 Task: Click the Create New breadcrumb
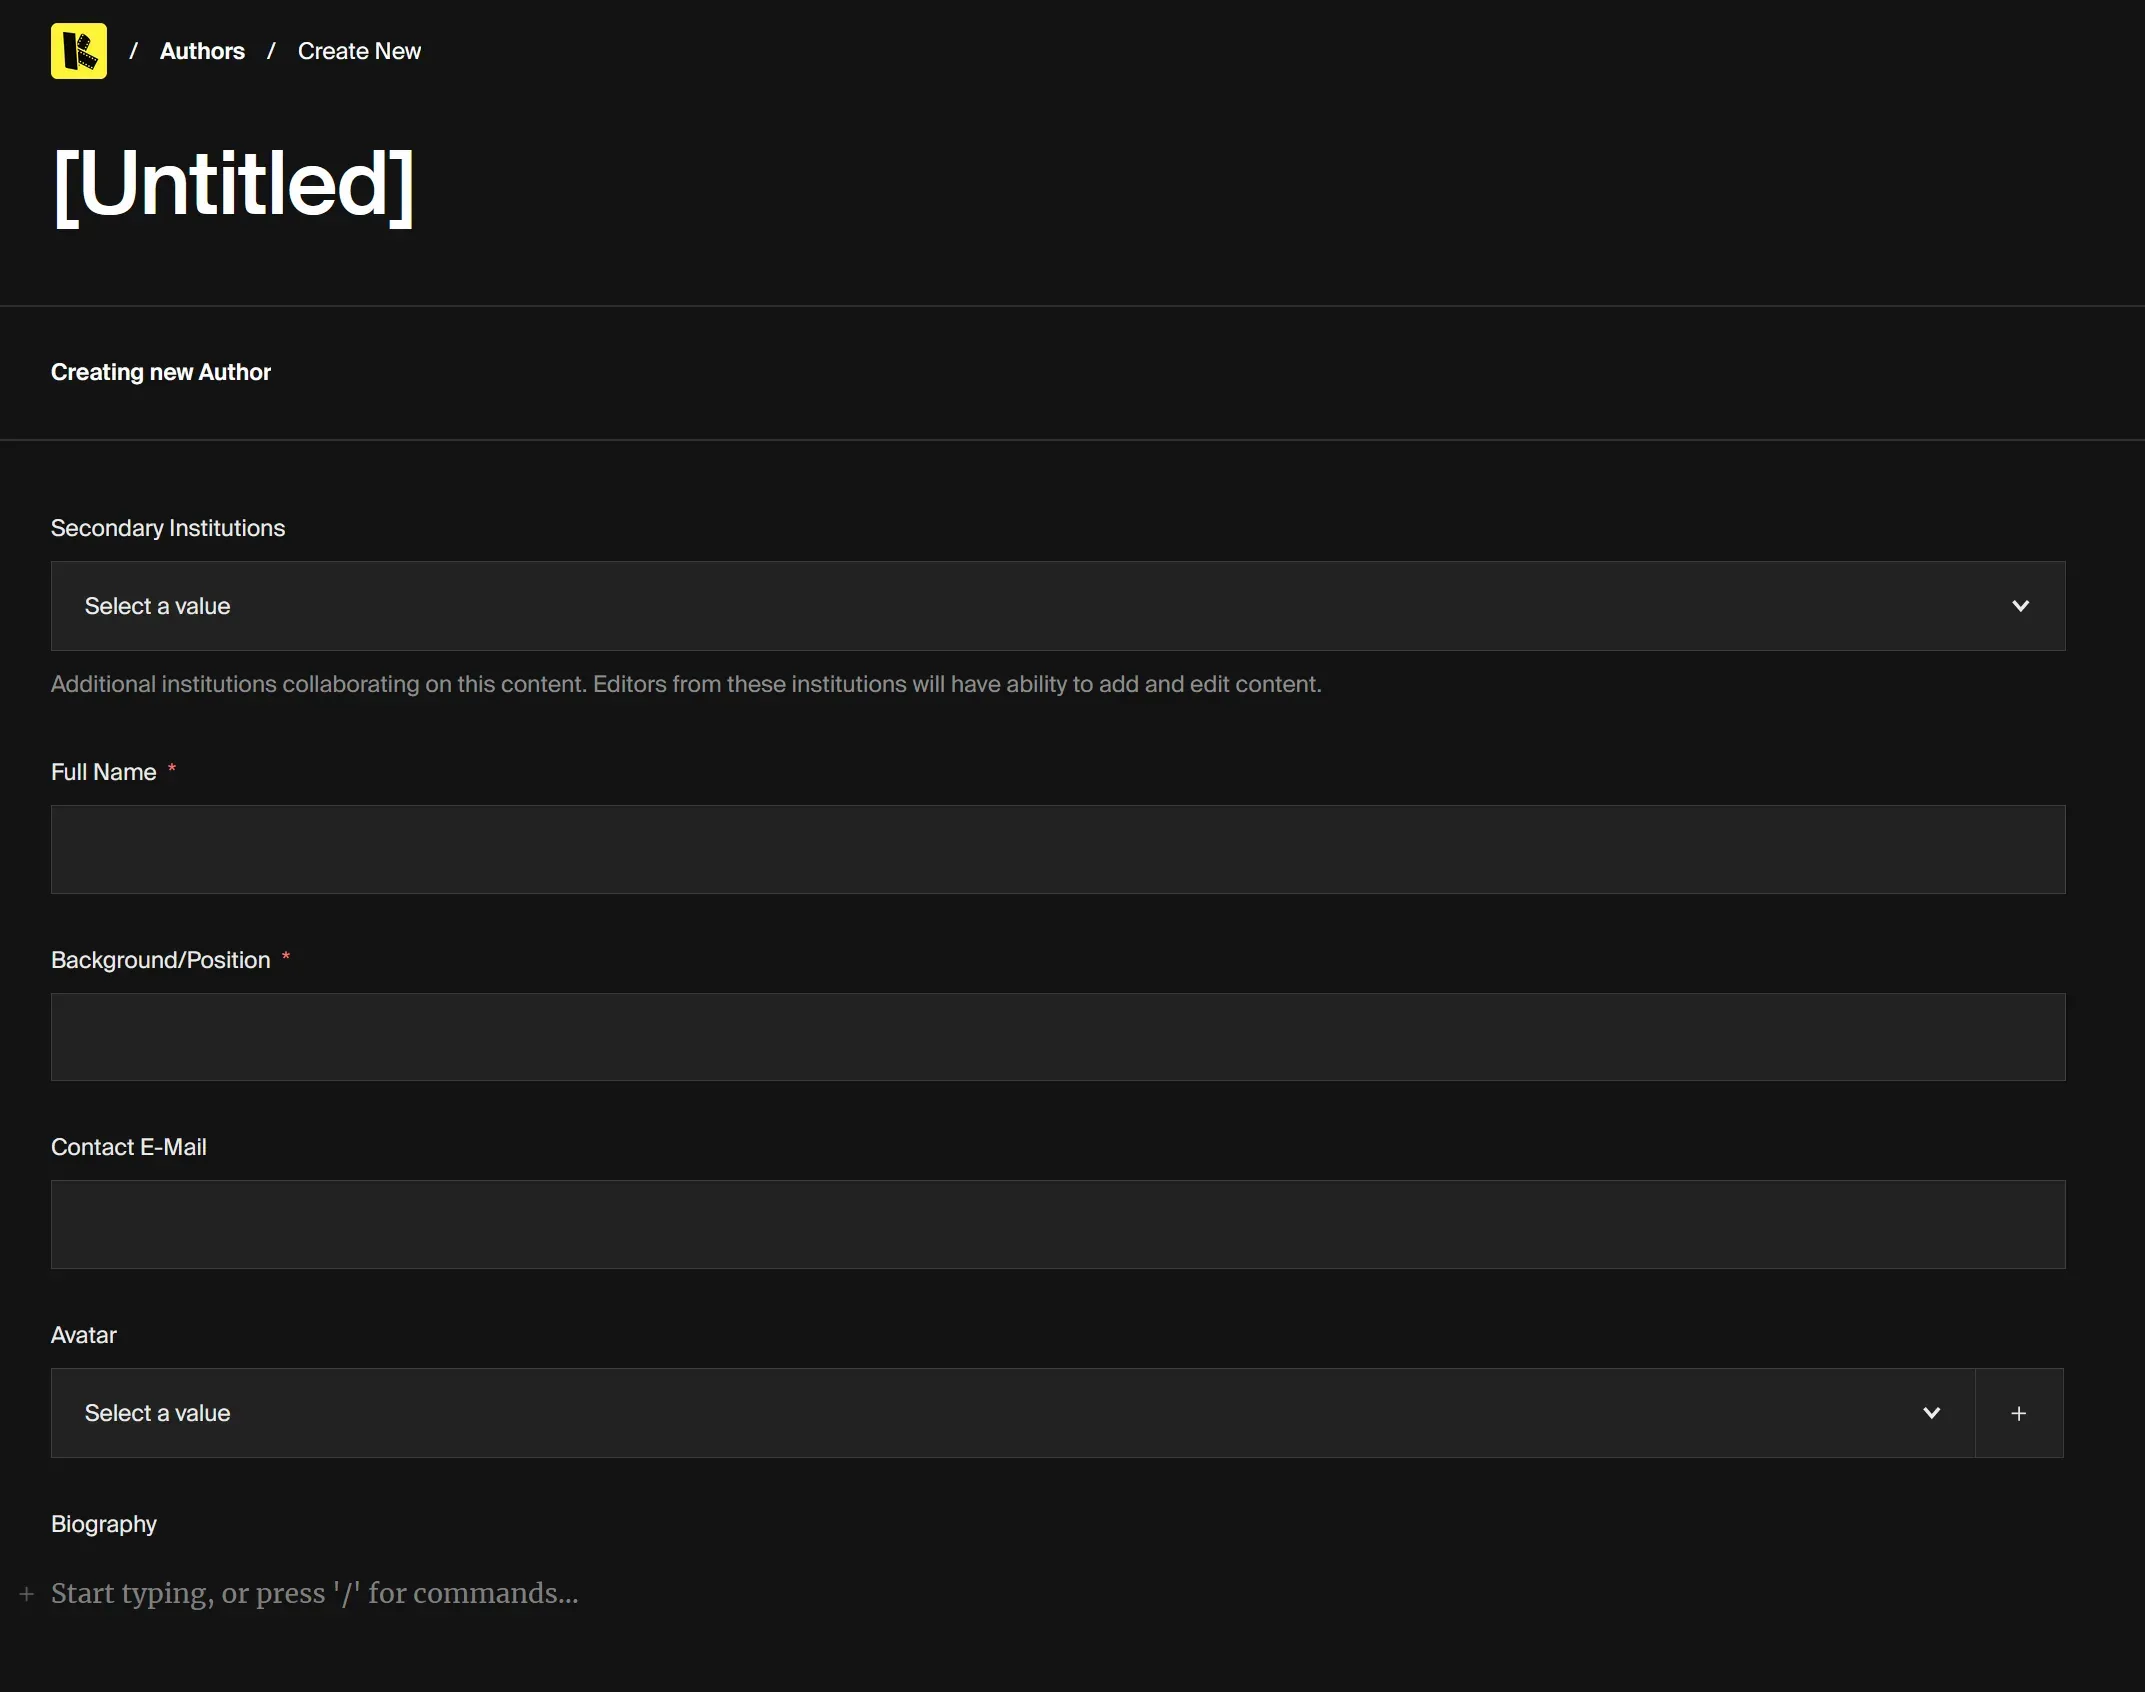(359, 51)
